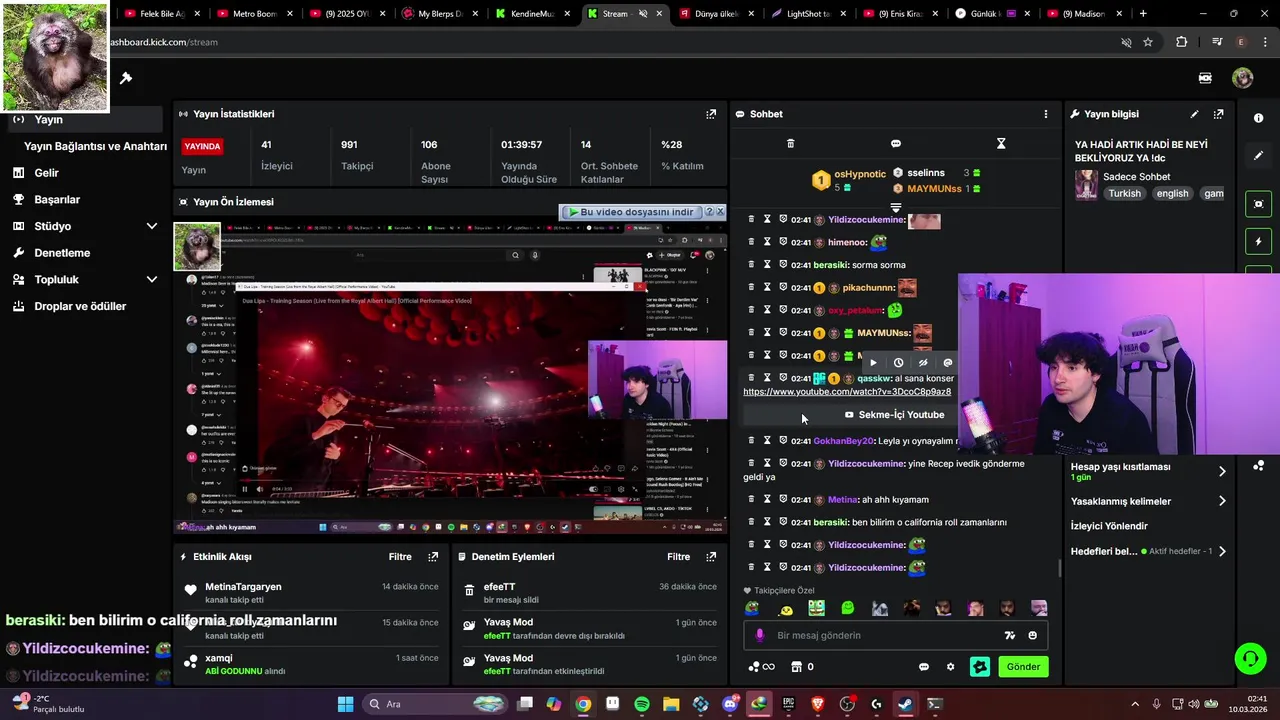Viewport: 1280px width, 720px height.
Task: Open Droplar ve ödüller in sidebar
Action: tap(80, 306)
